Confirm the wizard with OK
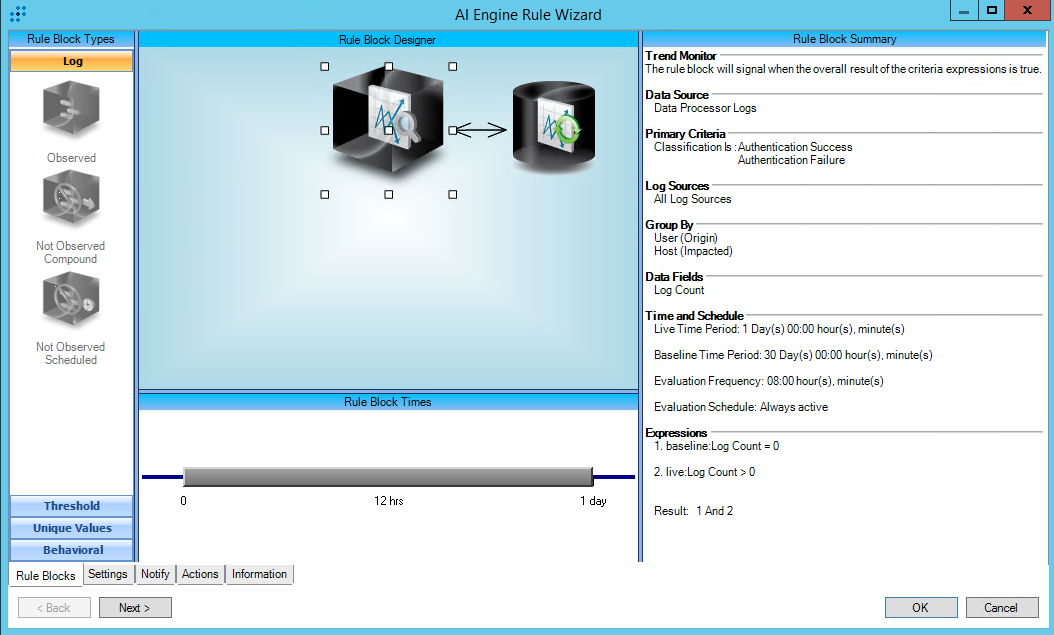The image size is (1054, 635). click(x=920, y=607)
